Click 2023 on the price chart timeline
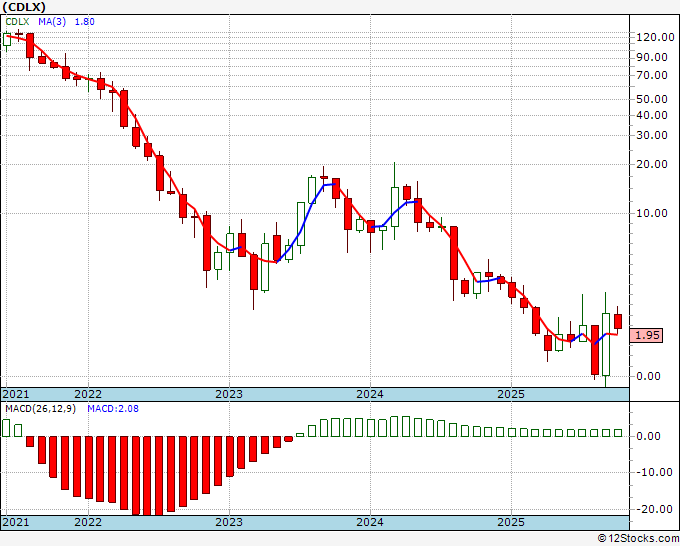This screenshot has height=546, width=680. (x=229, y=394)
